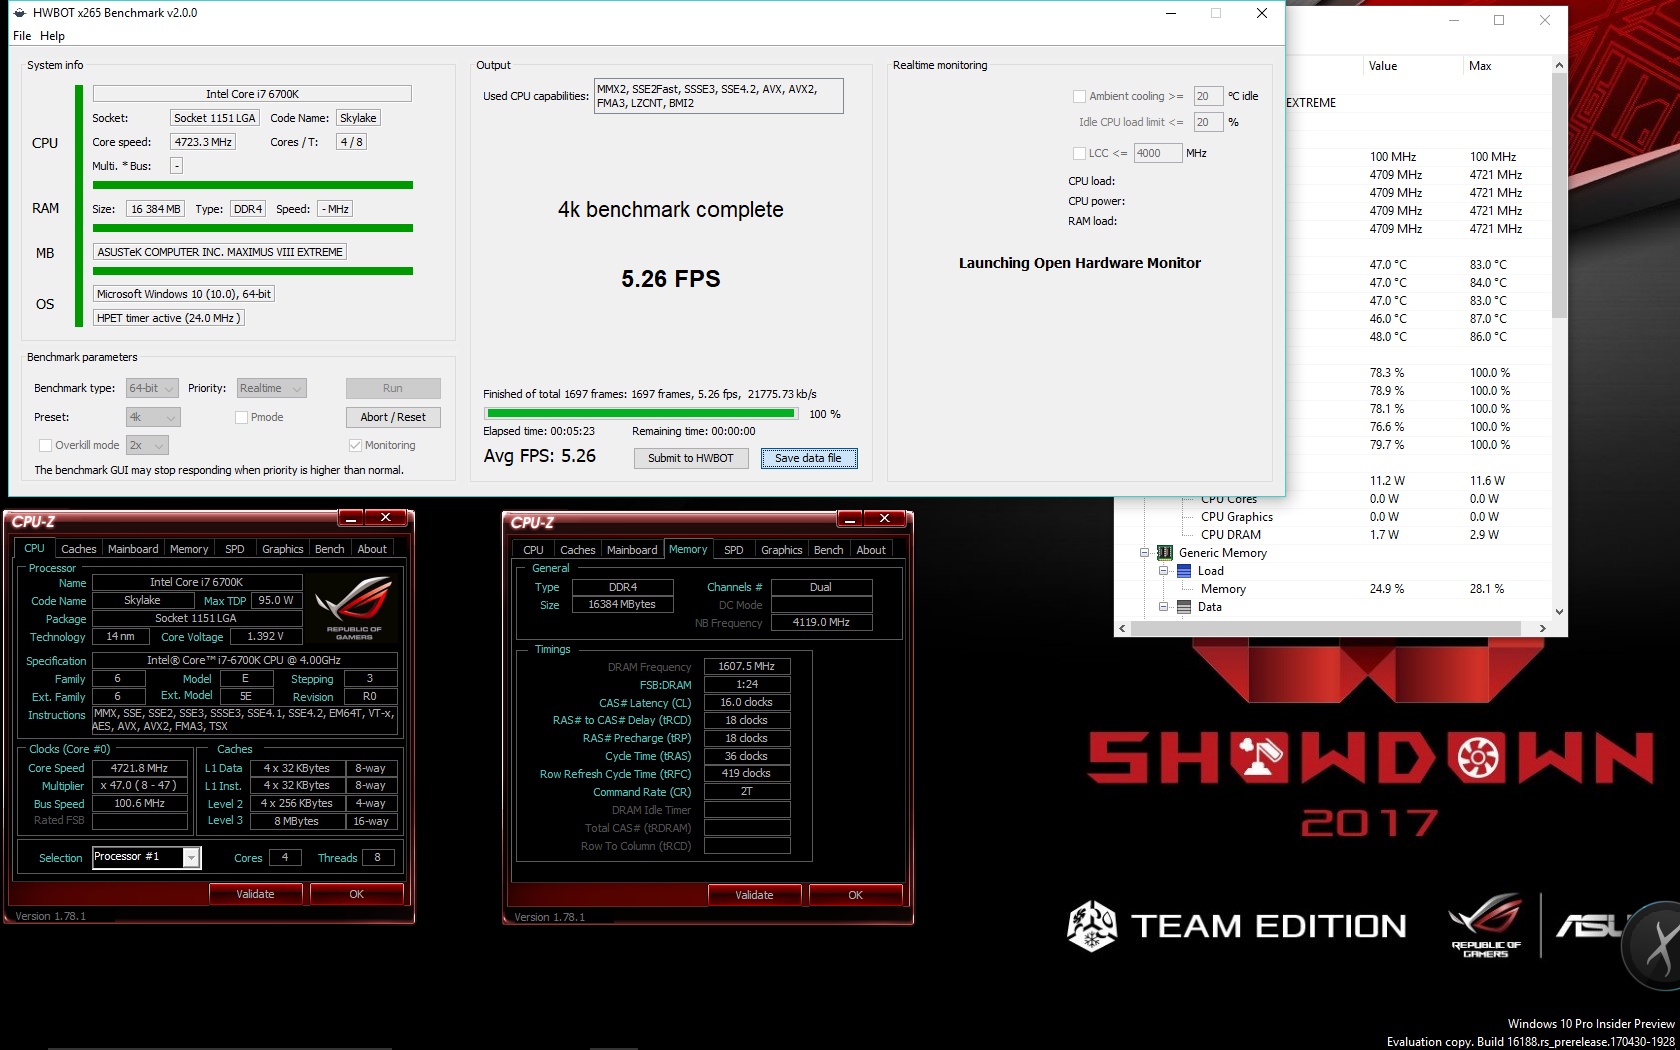Toggle the LCC limit checkbox

pyautogui.click(x=1079, y=153)
